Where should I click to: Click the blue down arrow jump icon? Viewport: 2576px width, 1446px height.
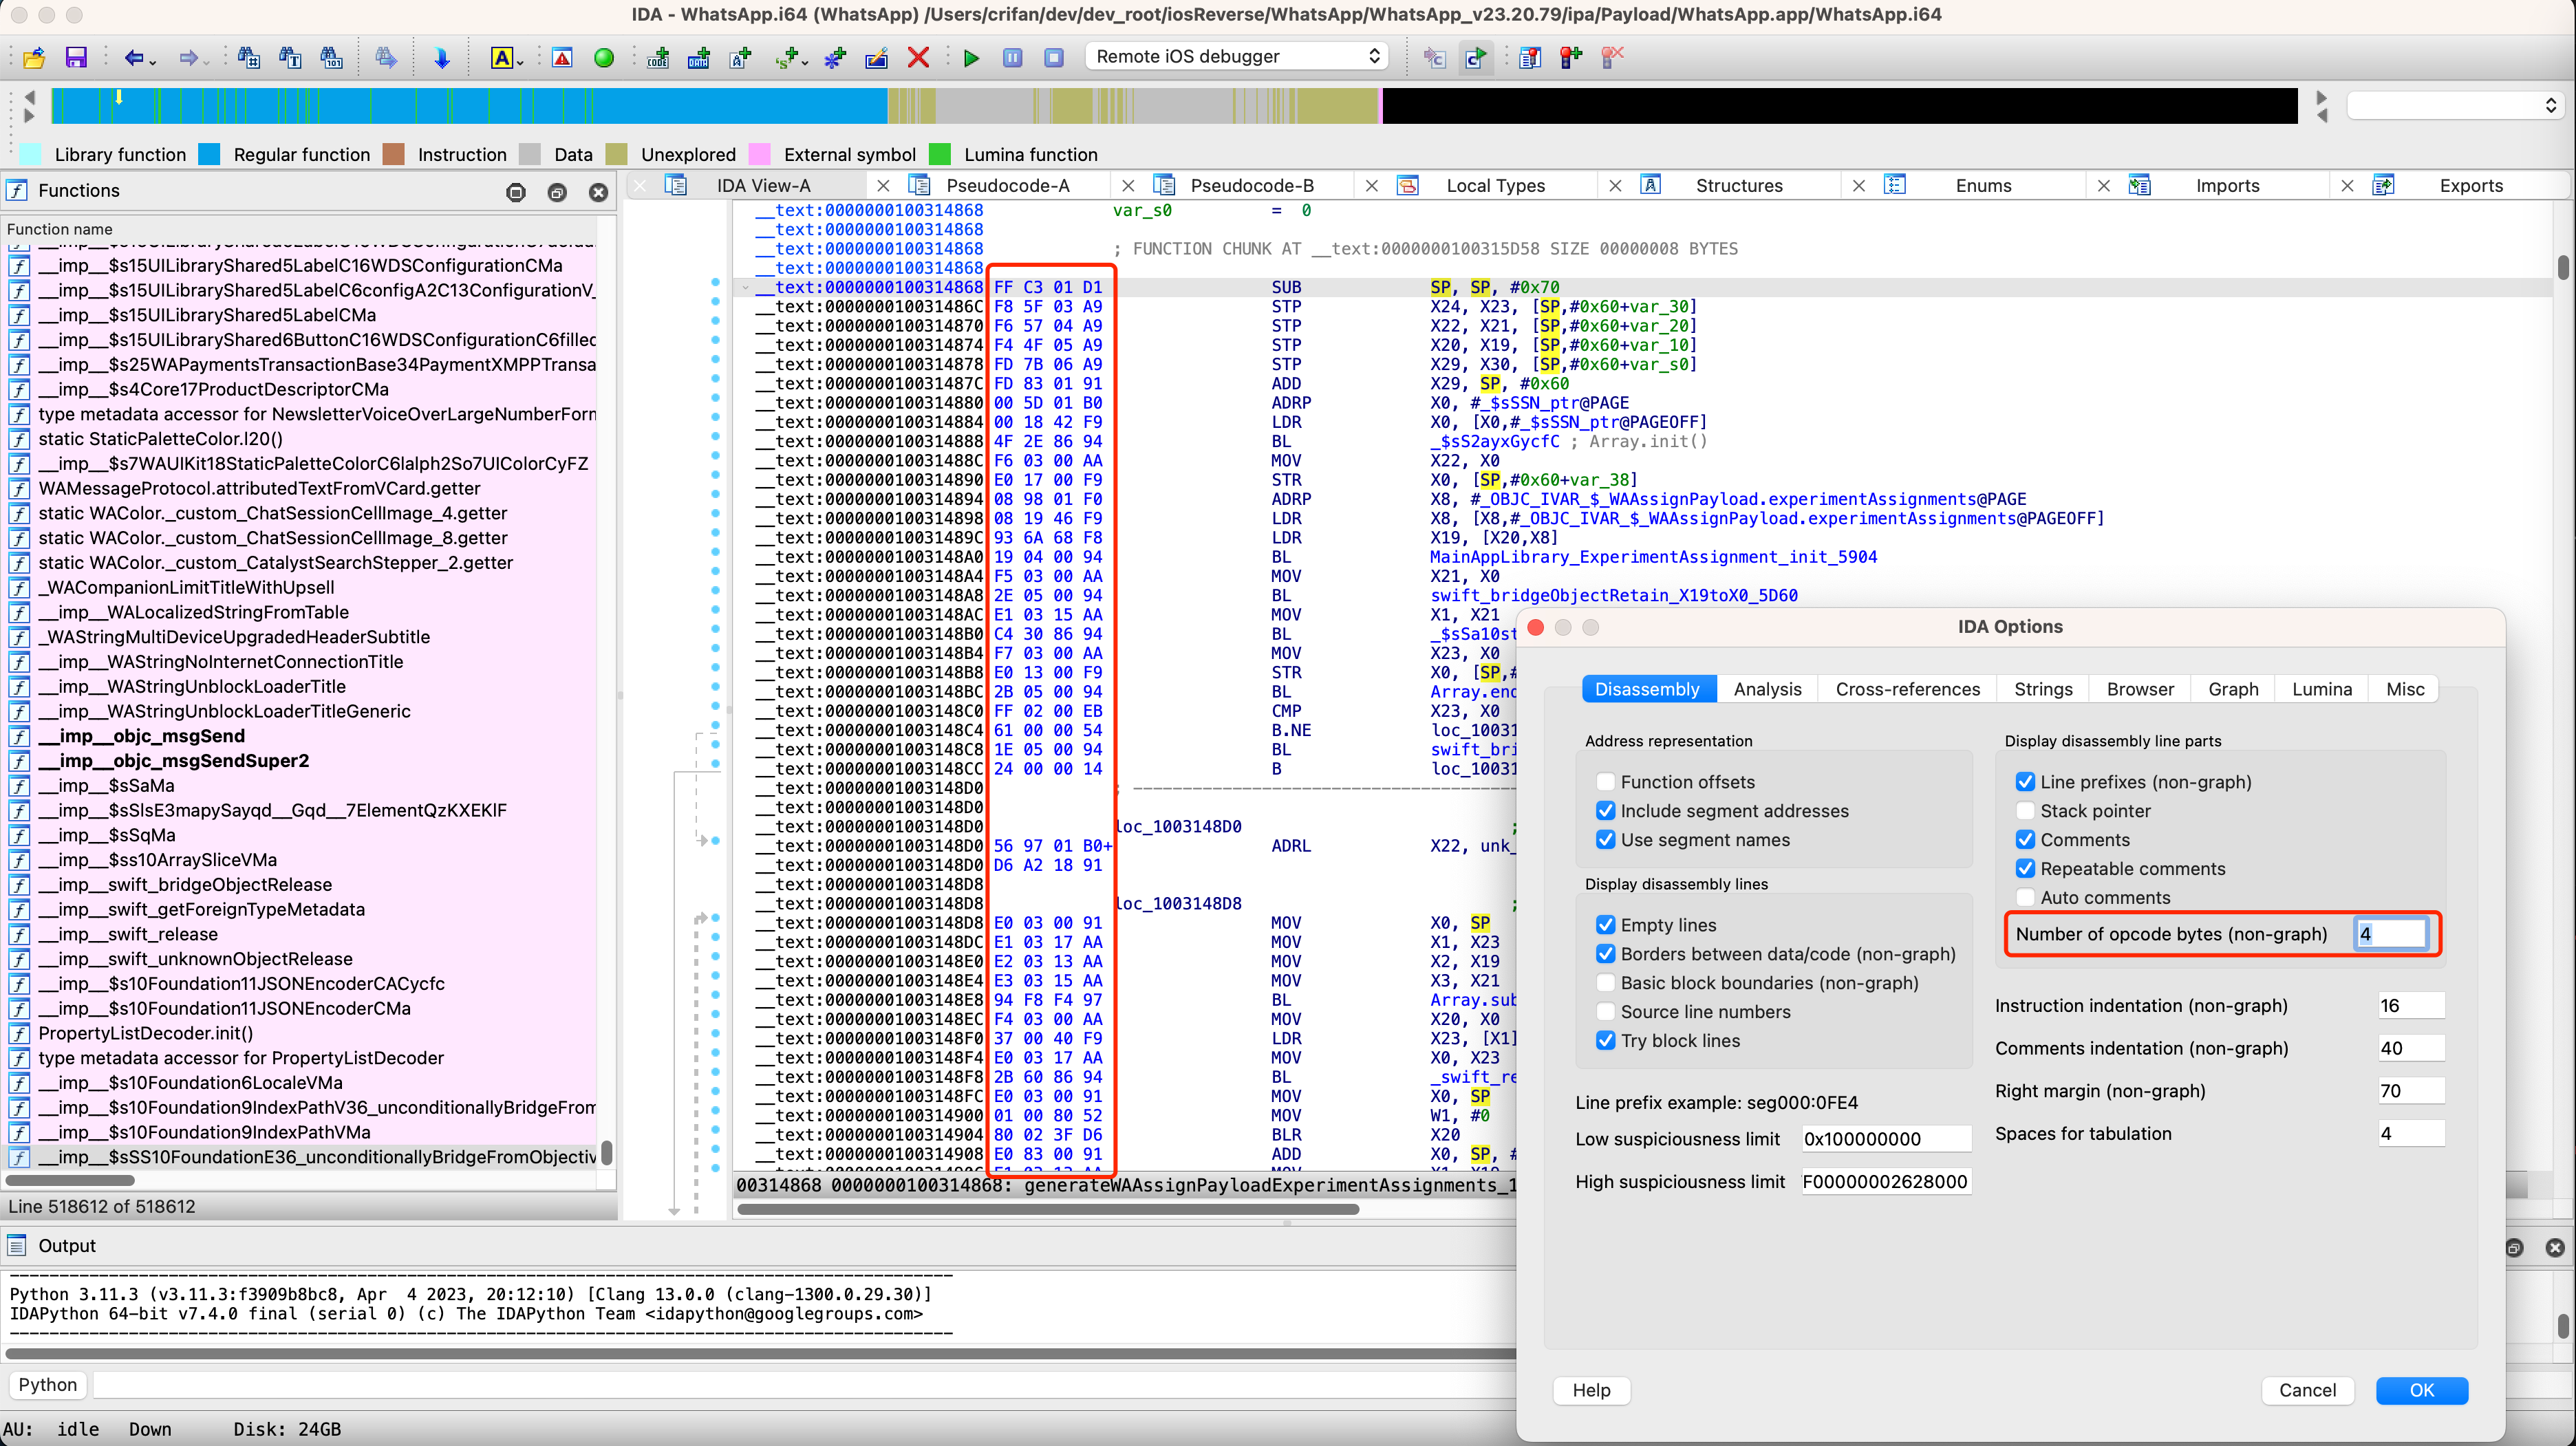[441, 58]
